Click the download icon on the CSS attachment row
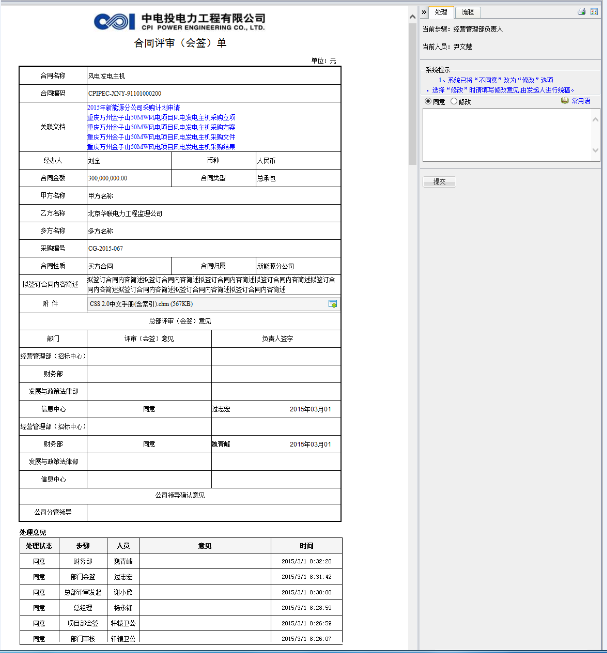607x653 pixels. [332, 304]
